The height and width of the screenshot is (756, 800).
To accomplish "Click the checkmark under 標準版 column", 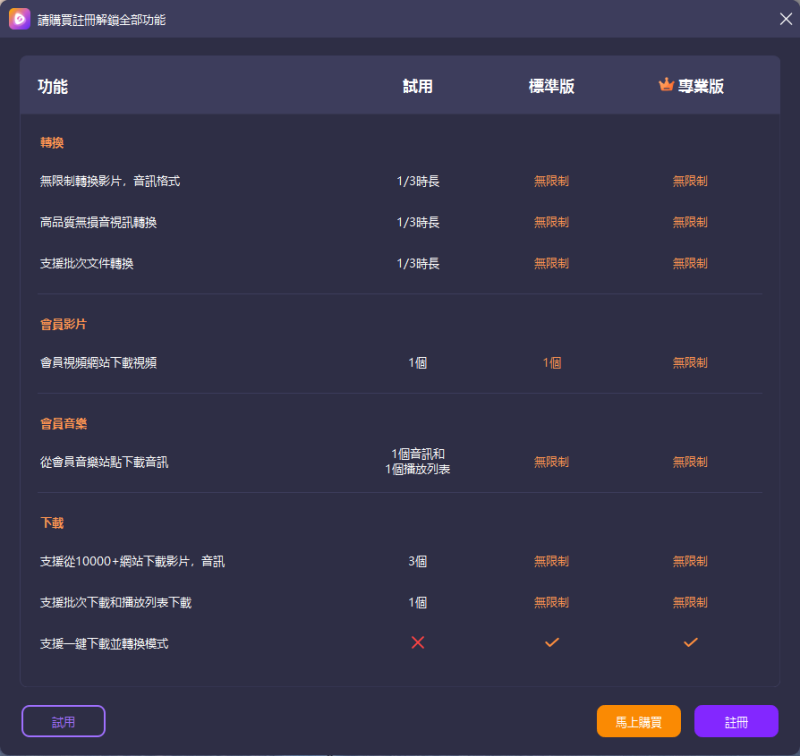I will pyautogui.click(x=551, y=643).
